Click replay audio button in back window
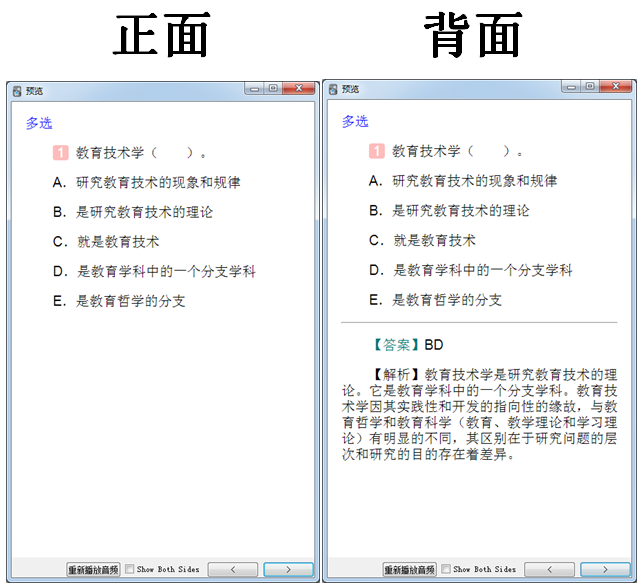Image resolution: width=640 pixels, height=584 pixels. click(x=409, y=569)
